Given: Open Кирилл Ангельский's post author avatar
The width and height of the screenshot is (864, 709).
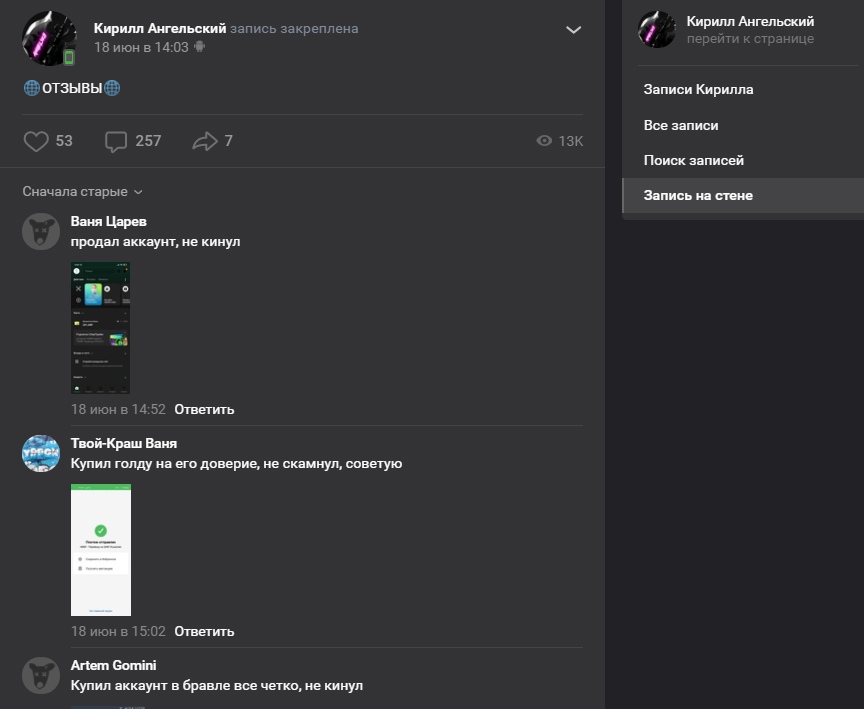Looking at the screenshot, I should pyautogui.click(x=49, y=38).
